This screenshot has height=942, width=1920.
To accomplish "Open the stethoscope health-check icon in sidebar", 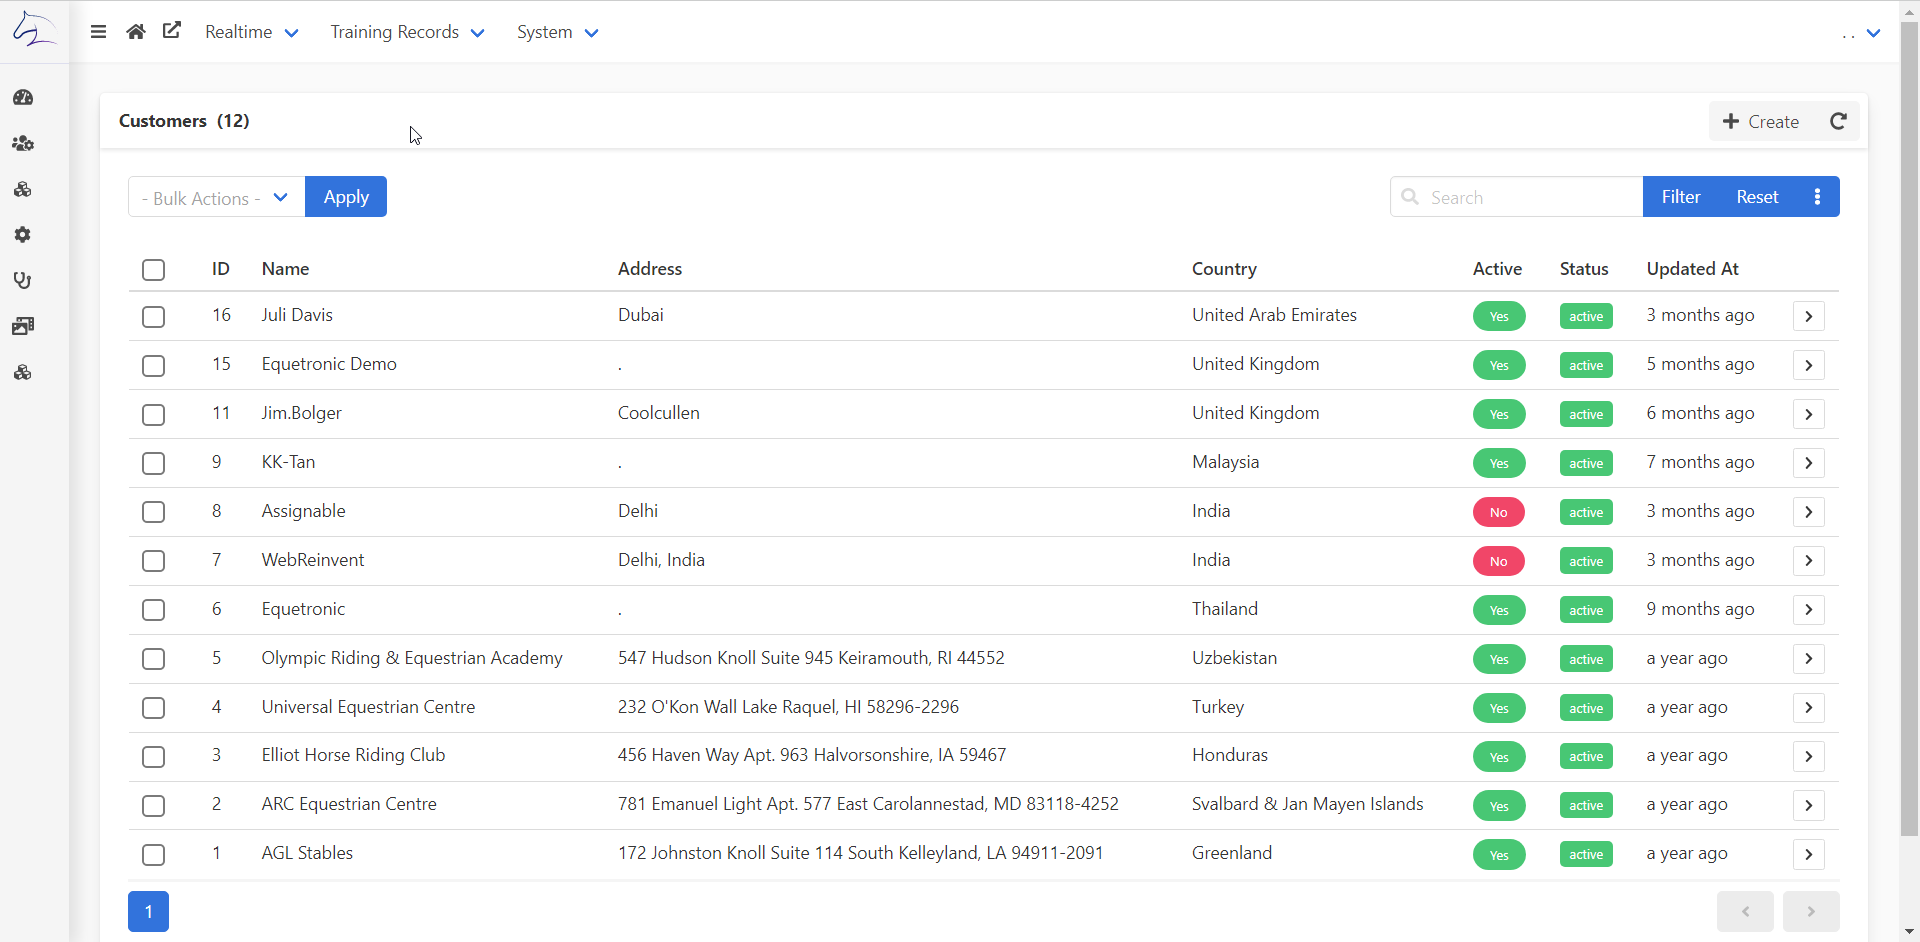I will (x=22, y=280).
